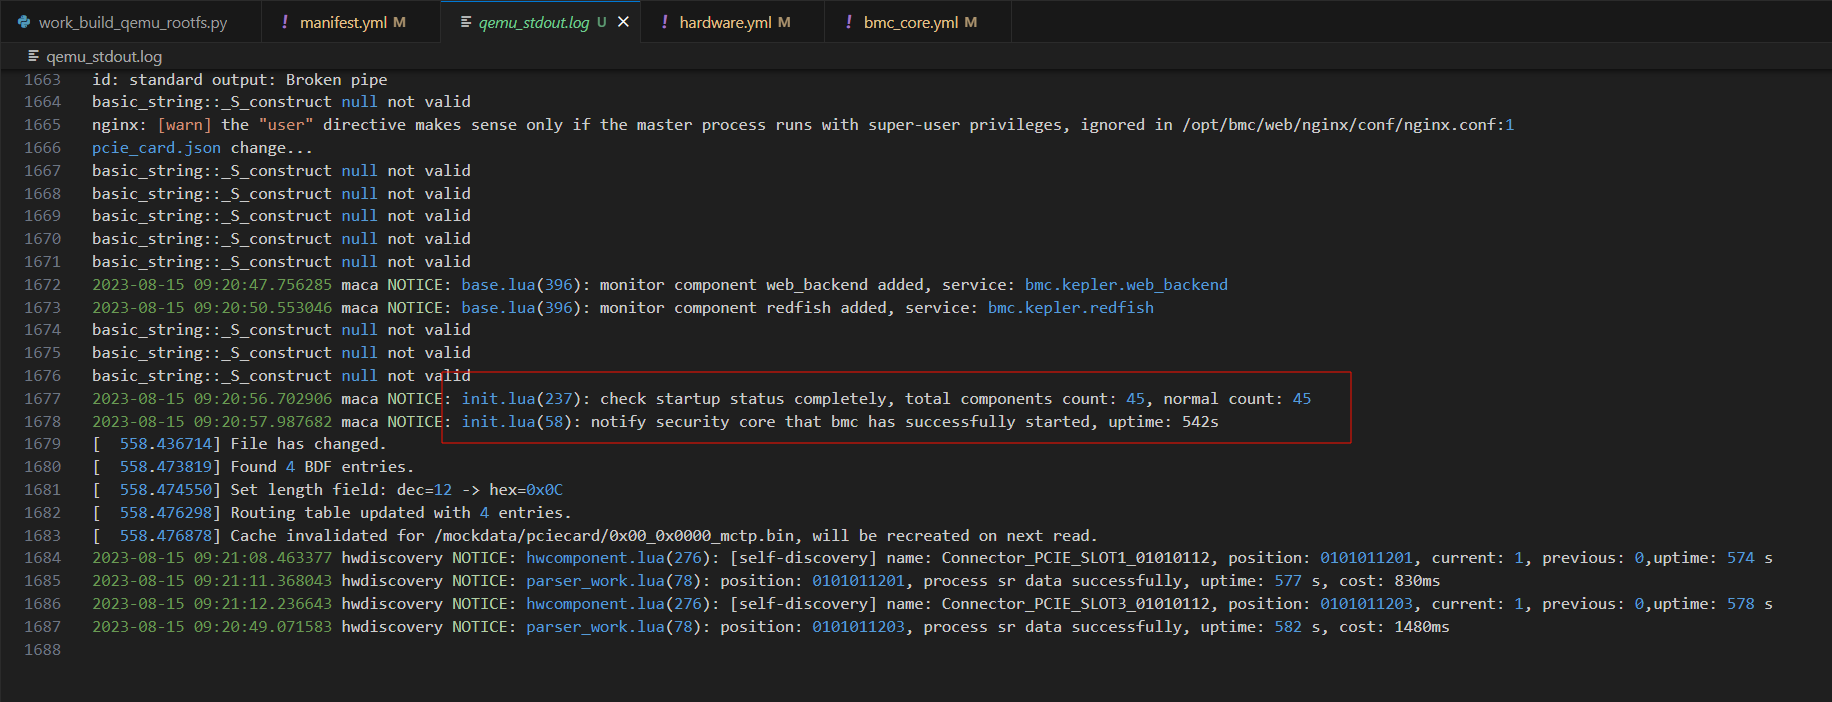Click the YAML icon on bmc_core.yml tab

pyautogui.click(x=849, y=22)
